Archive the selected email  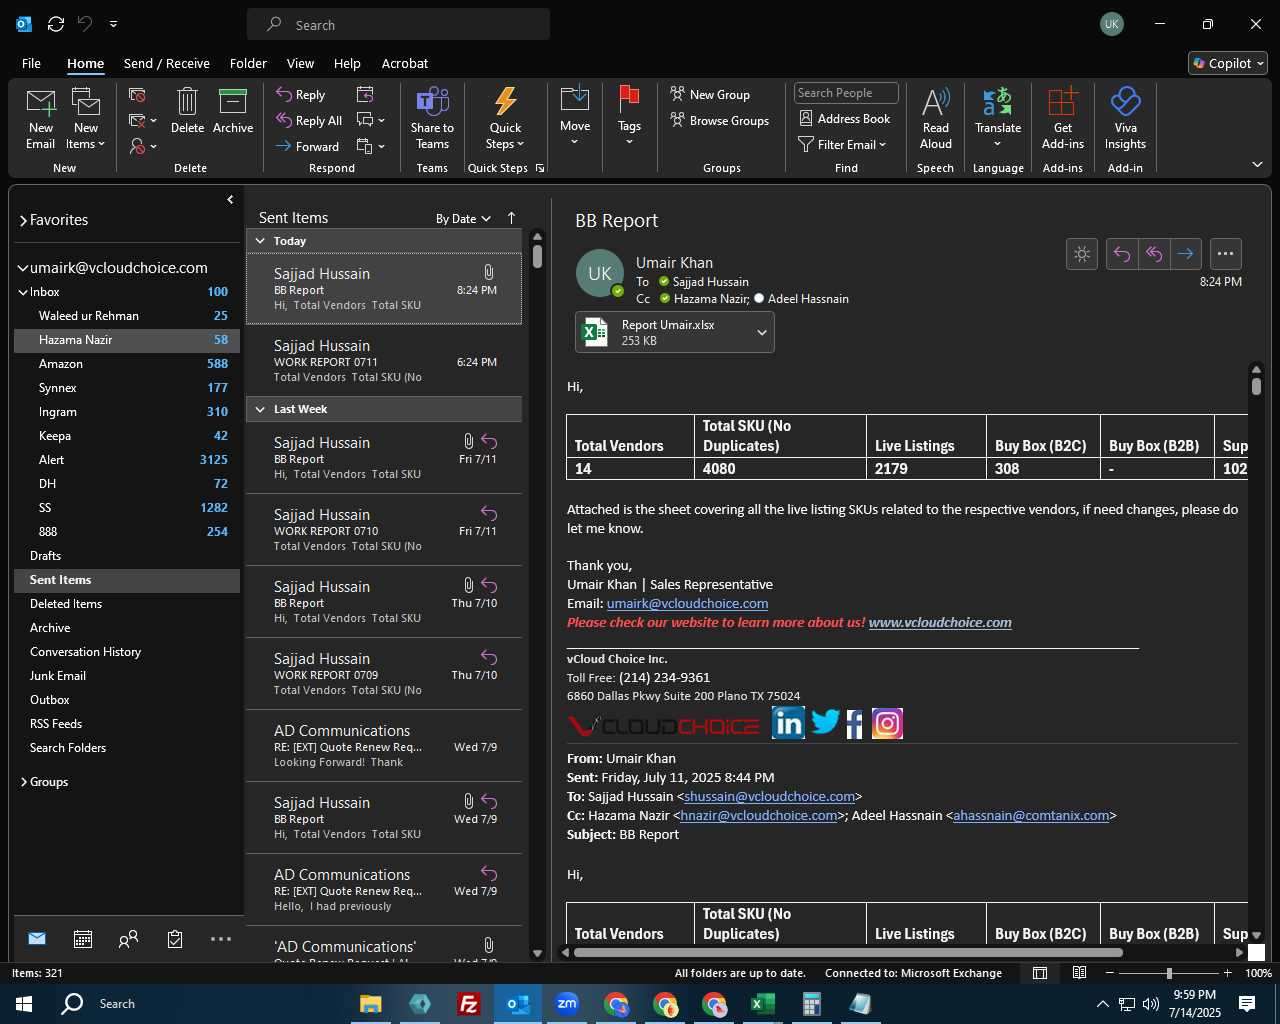pos(233,111)
